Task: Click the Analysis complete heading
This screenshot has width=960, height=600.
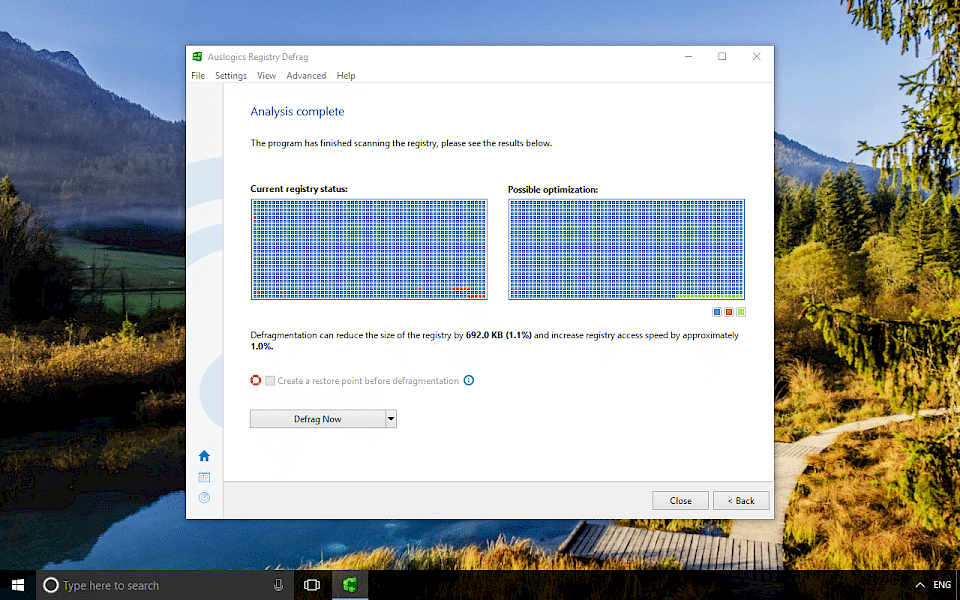Action: coord(298,111)
